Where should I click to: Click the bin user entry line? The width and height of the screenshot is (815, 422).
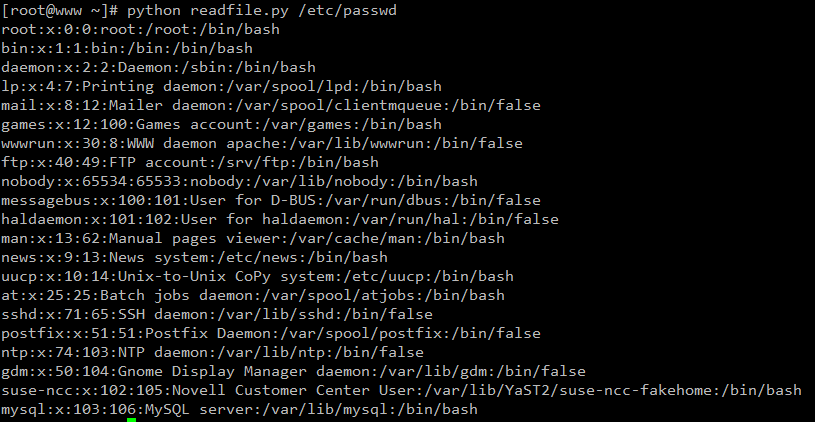coord(127,48)
